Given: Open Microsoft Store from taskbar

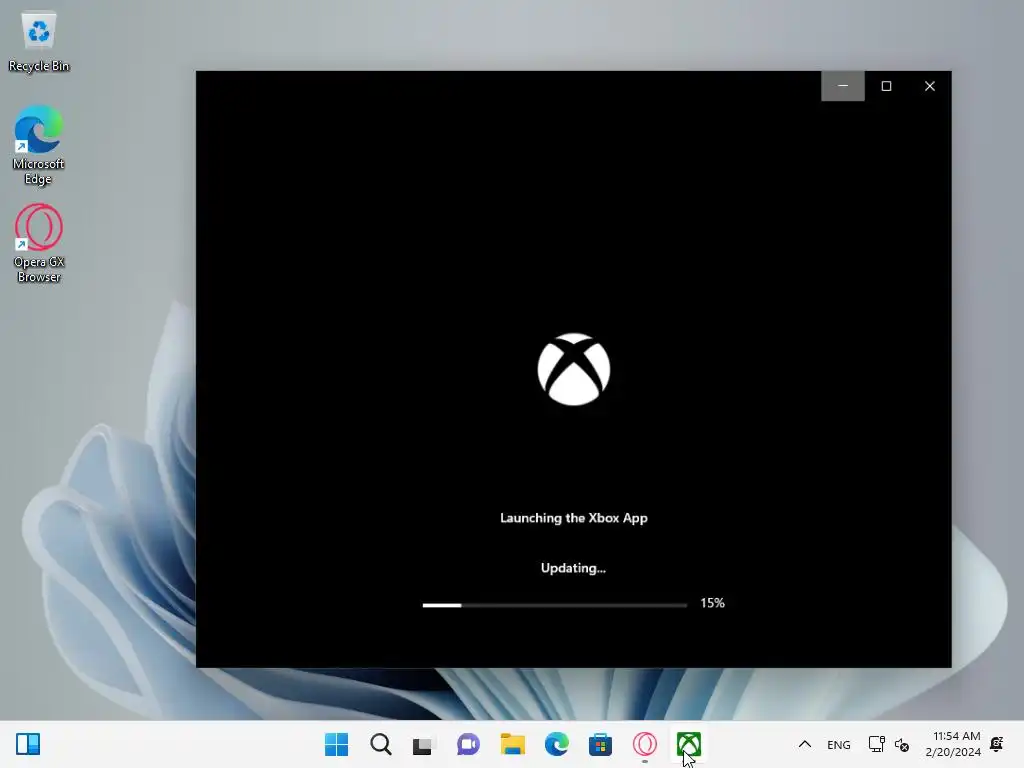Looking at the screenshot, I should click(x=600, y=744).
